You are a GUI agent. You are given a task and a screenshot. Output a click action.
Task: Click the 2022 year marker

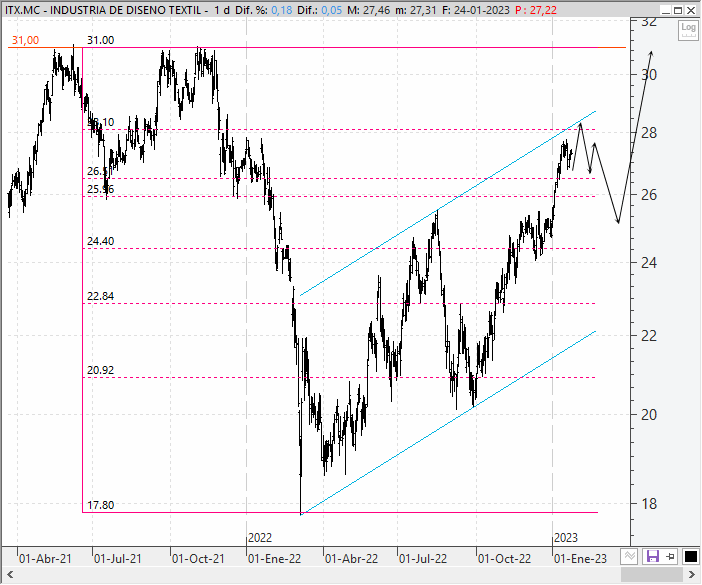[x=260, y=538]
